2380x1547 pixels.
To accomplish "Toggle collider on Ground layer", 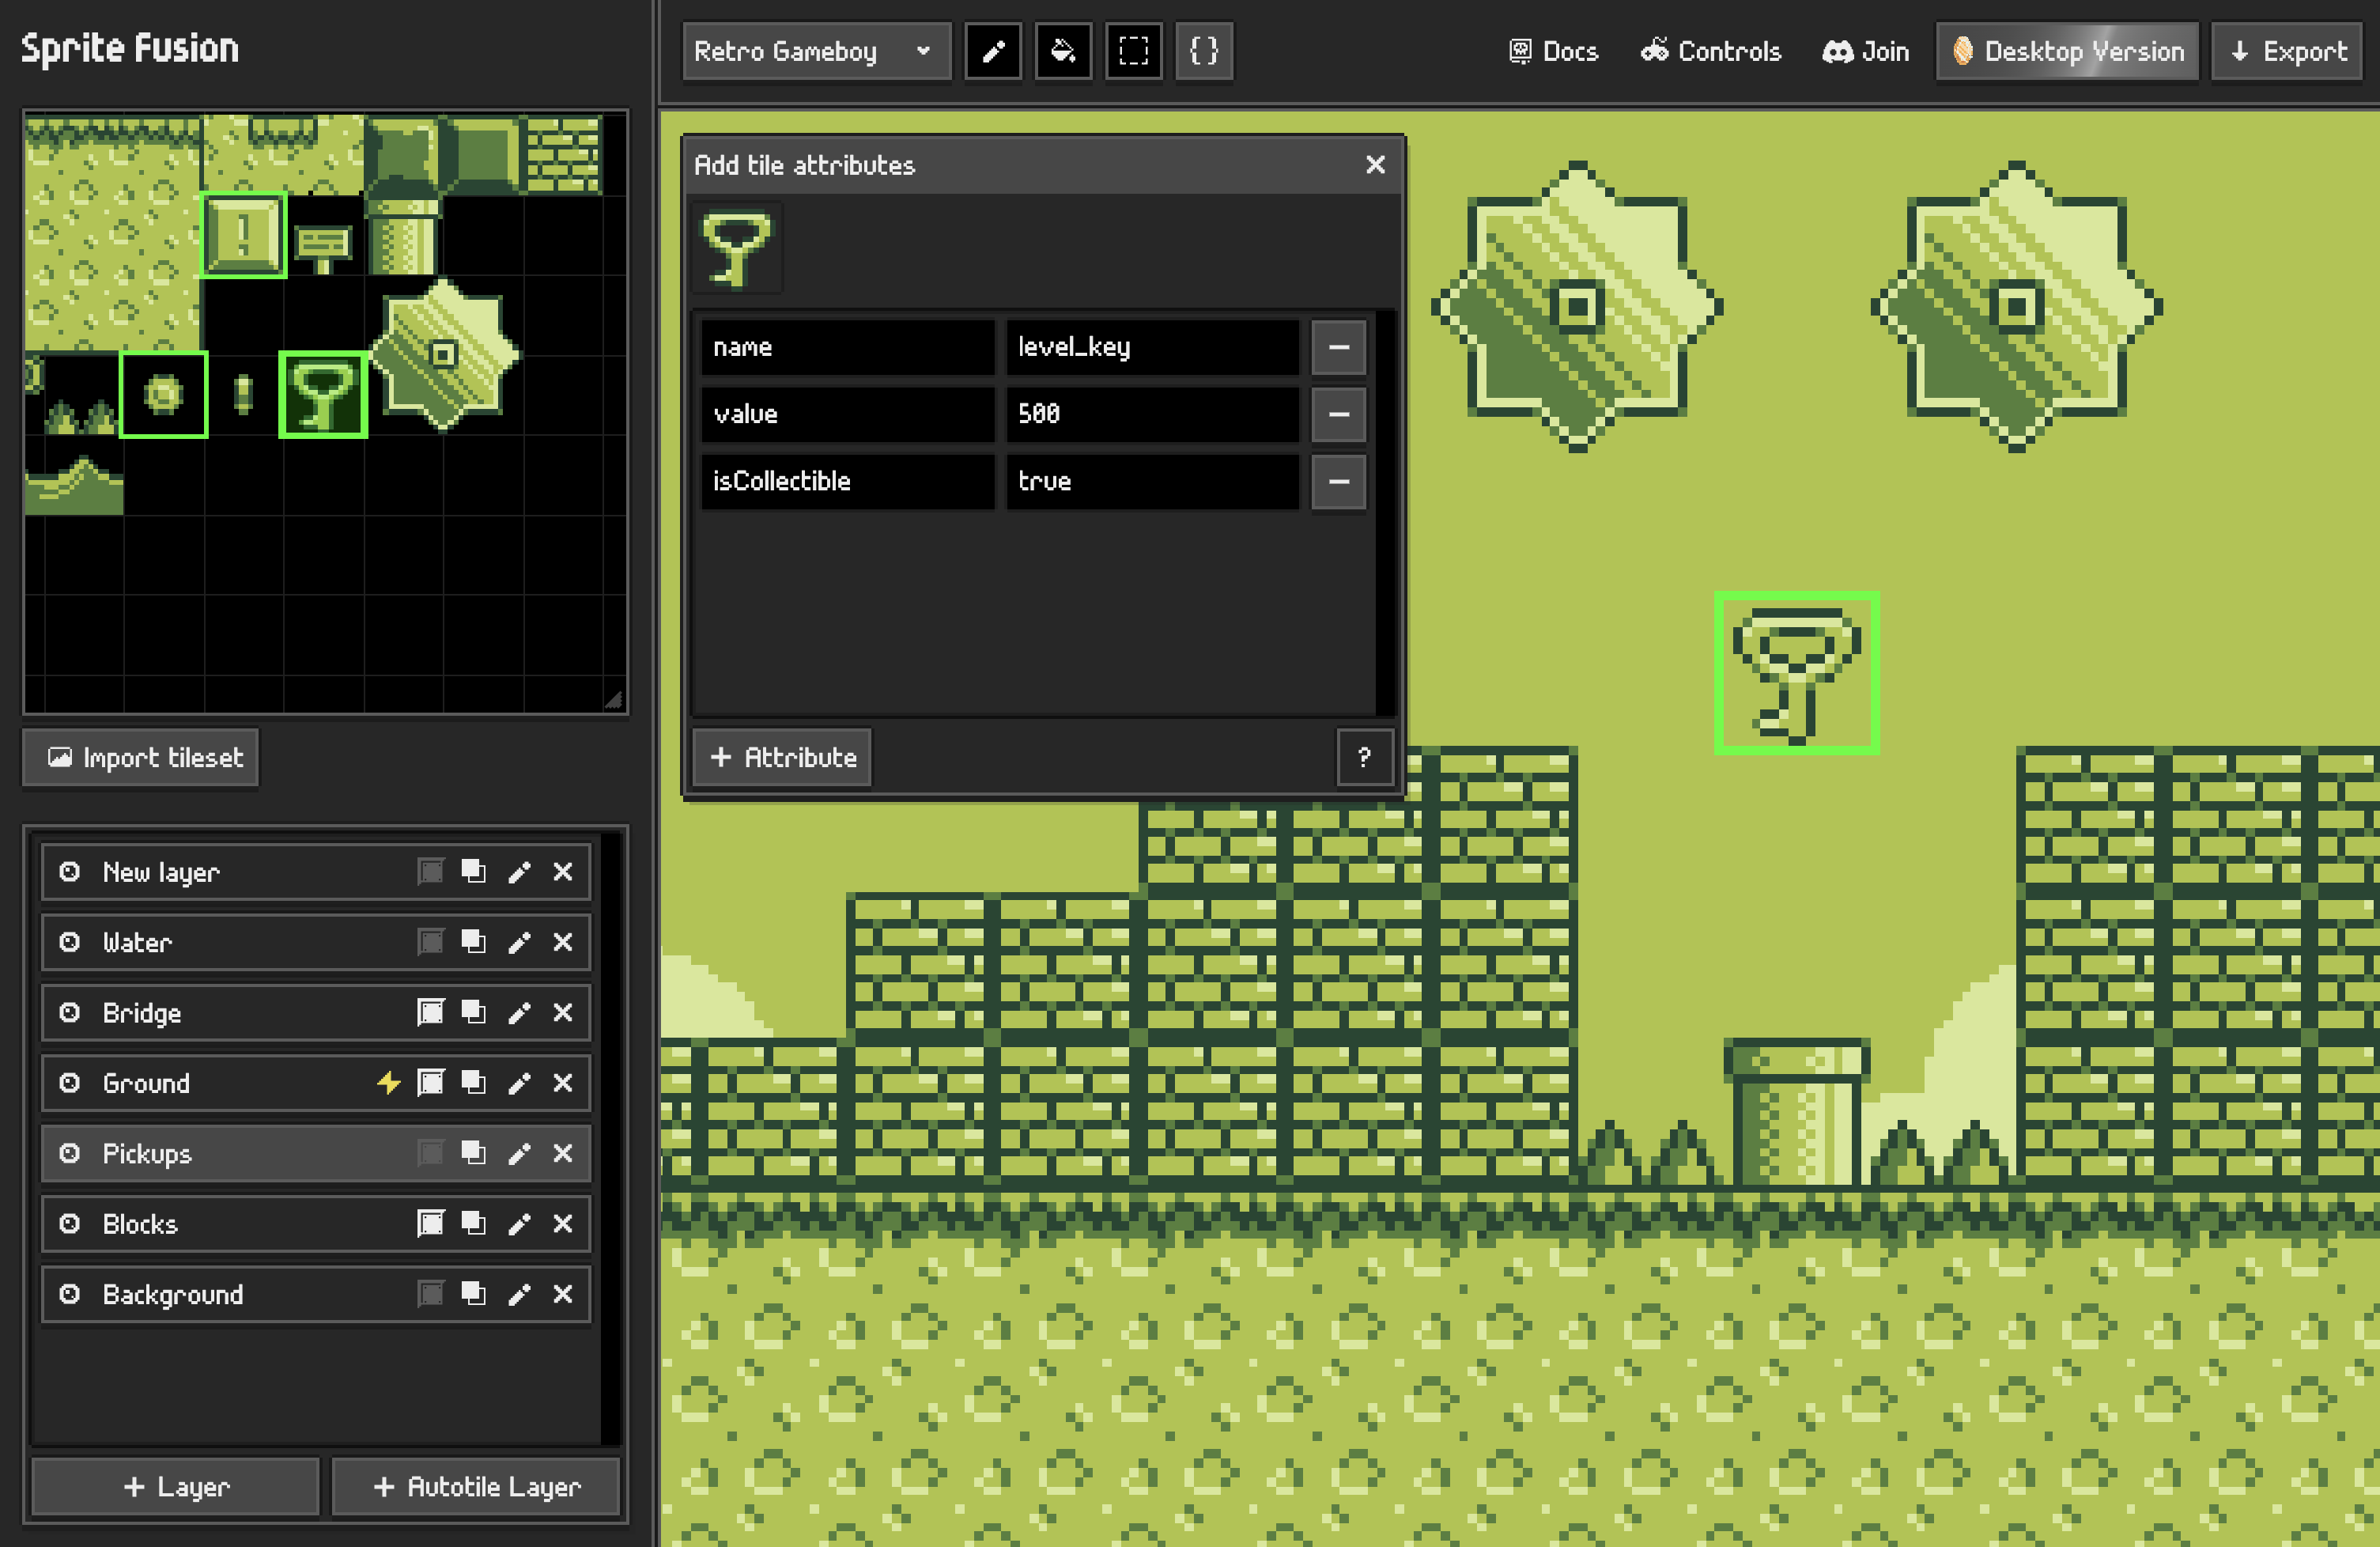I will coord(430,1083).
